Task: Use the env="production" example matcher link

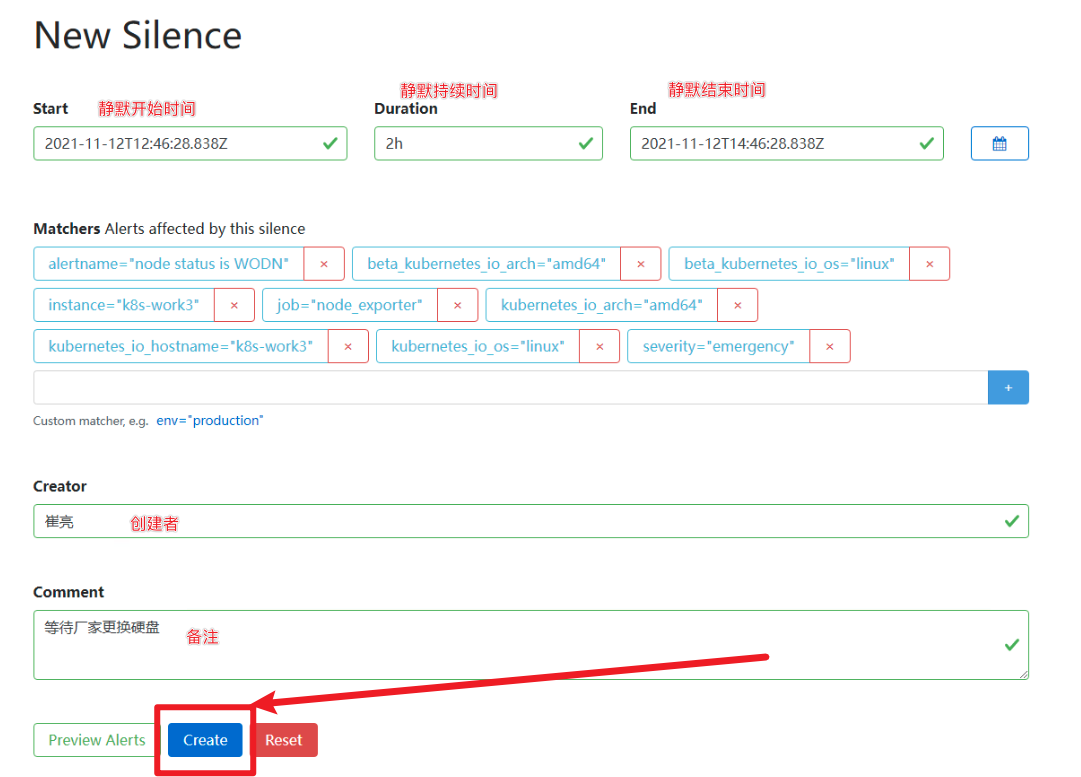Action: point(210,421)
